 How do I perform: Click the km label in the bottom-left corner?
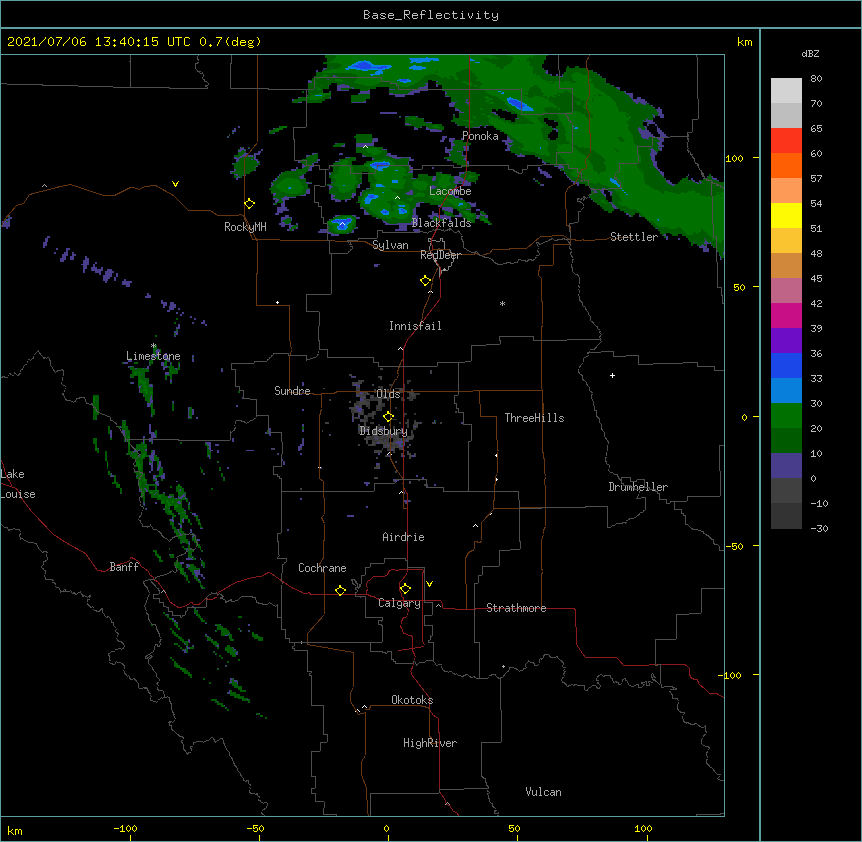click(x=15, y=831)
